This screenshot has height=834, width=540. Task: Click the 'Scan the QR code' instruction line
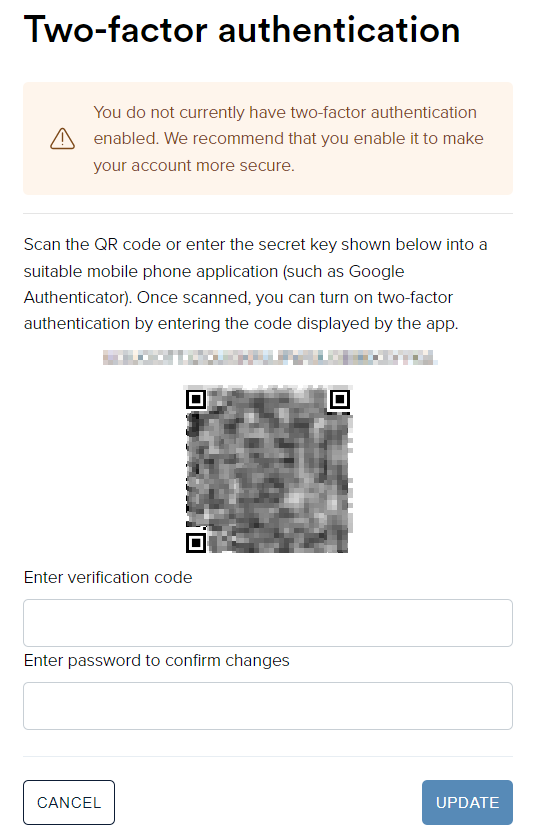tap(255, 245)
